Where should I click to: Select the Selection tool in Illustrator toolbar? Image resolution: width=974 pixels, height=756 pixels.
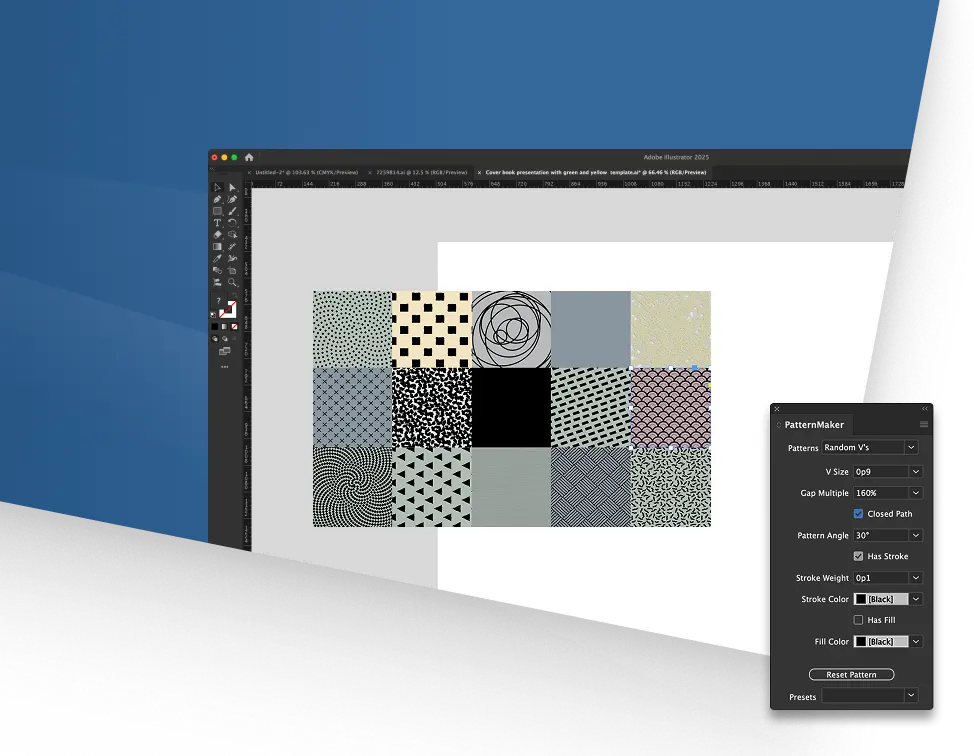[217, 188]
